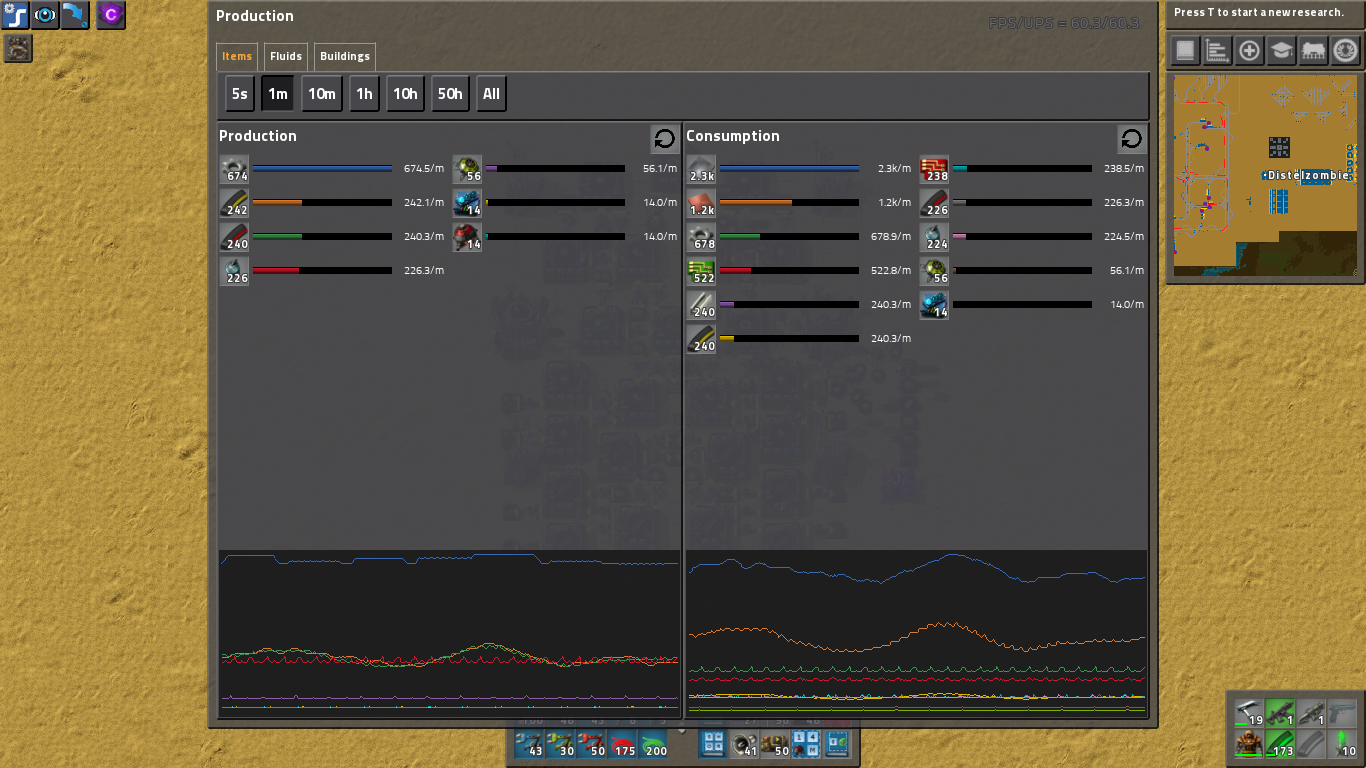This screenshot has width=1366, height=768.
Task: Click the research prompt text
Action: tap(1258, 13)
